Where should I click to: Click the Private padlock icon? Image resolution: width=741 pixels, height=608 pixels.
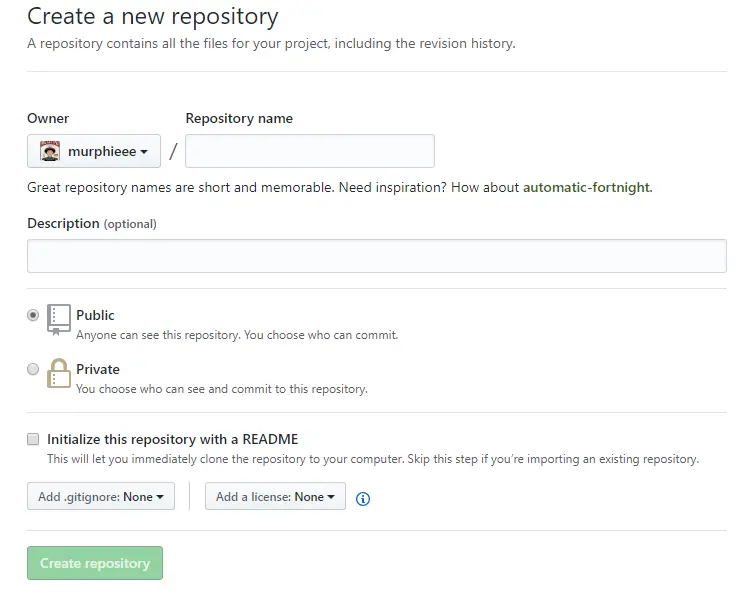coord(59,373)
